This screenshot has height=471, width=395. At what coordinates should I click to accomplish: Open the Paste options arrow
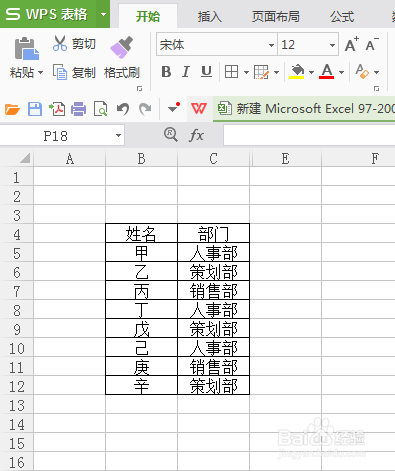41,72
